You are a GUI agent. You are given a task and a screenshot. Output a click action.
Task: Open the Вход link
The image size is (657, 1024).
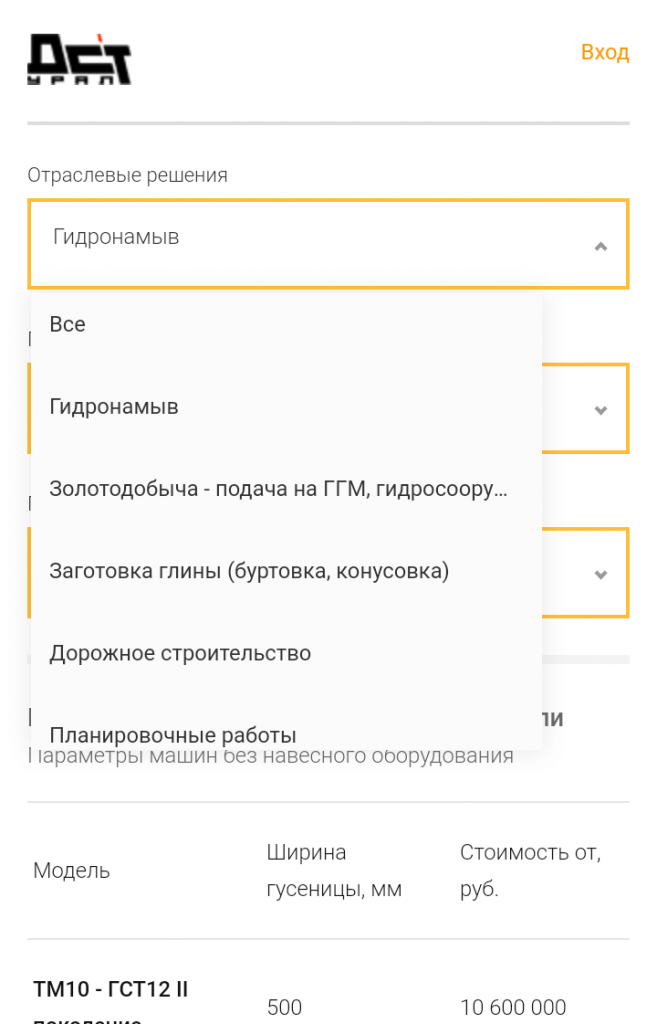tap(605, 52)
